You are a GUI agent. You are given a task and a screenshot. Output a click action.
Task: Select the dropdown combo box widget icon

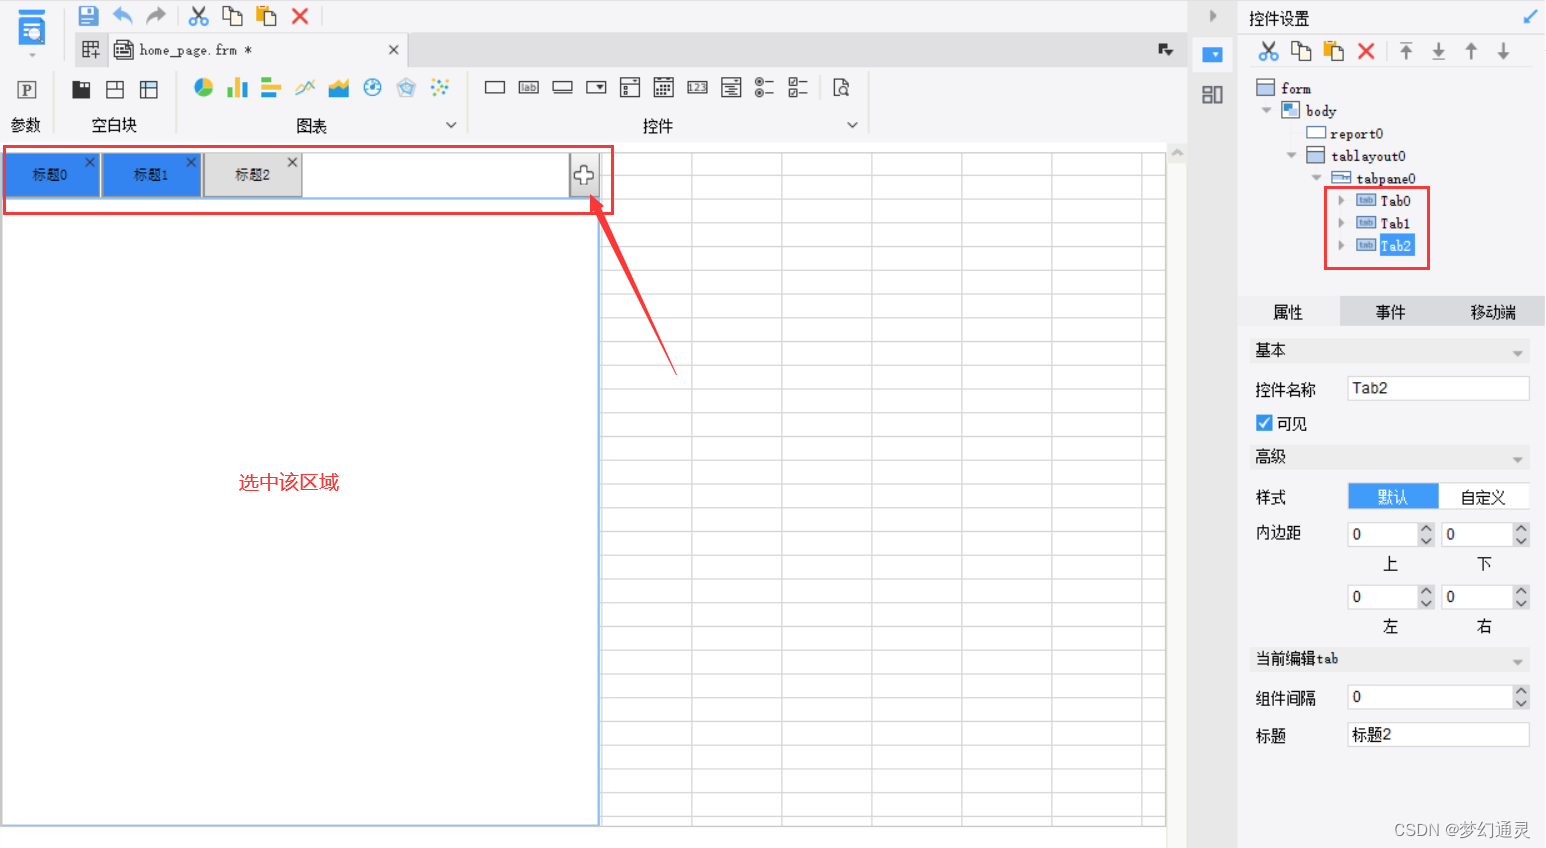[597, 88]
